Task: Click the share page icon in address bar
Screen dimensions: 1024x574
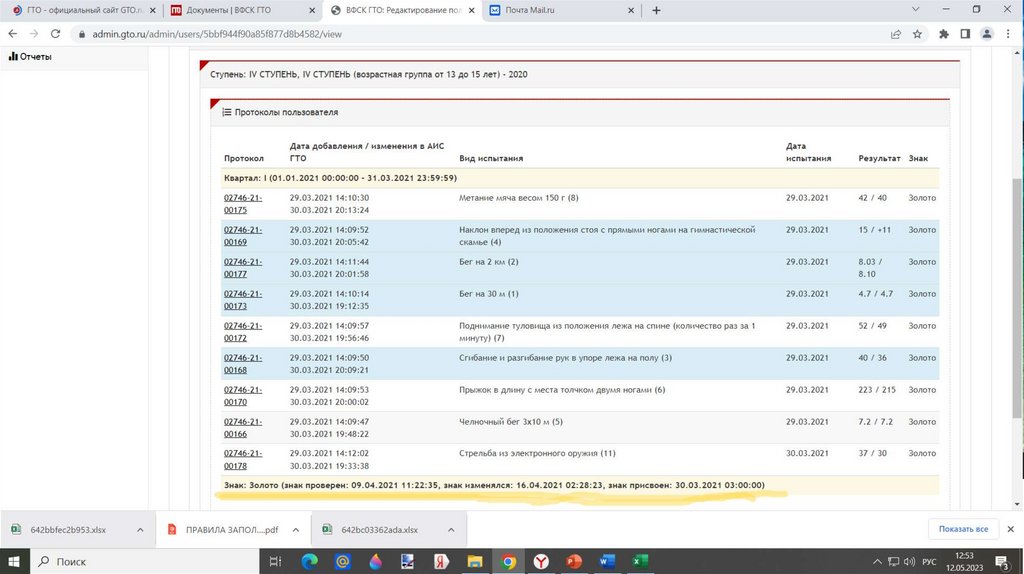Action: (895, 33)
